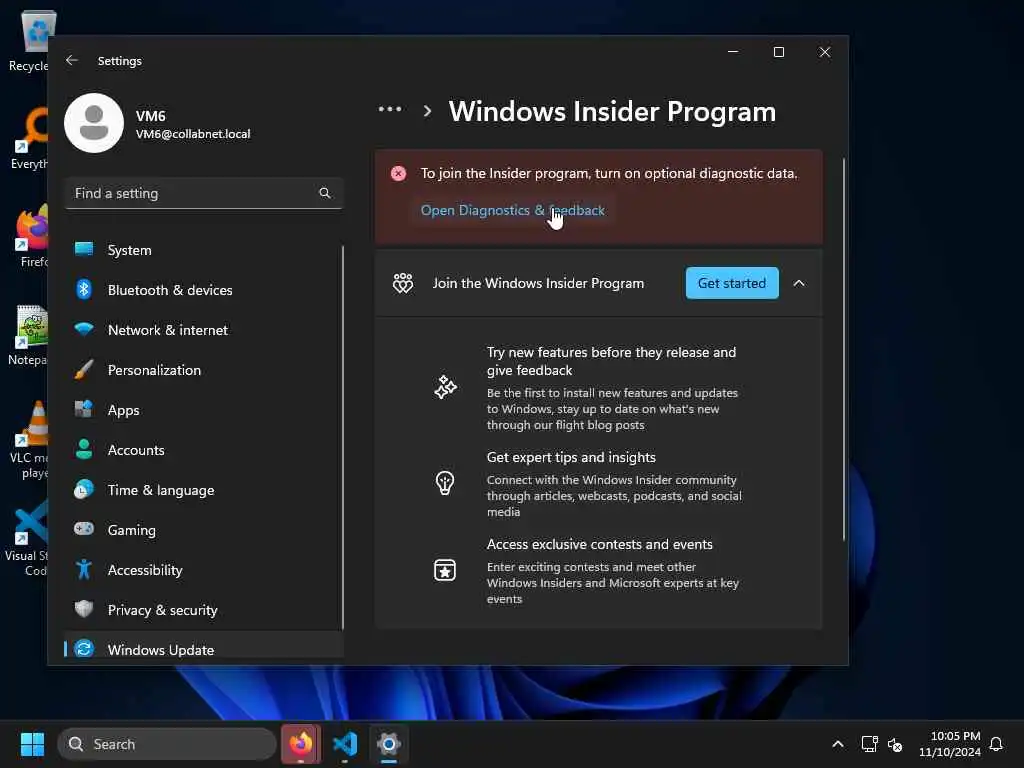Select Windows Update in the sidebar

pyautogui.click(x=203, y=647)
